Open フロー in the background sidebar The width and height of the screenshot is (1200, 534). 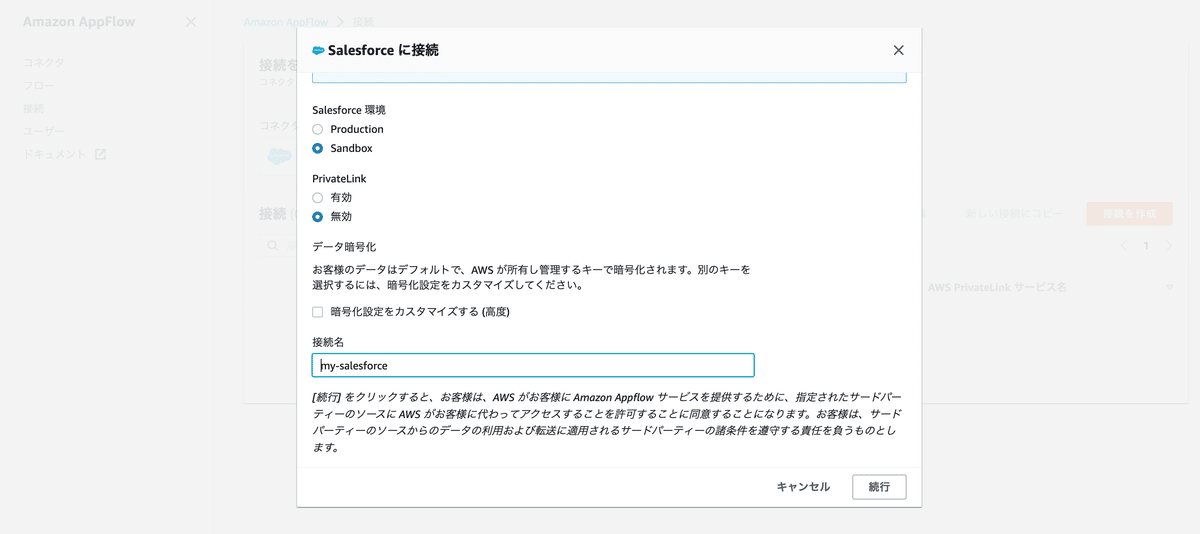39,85
